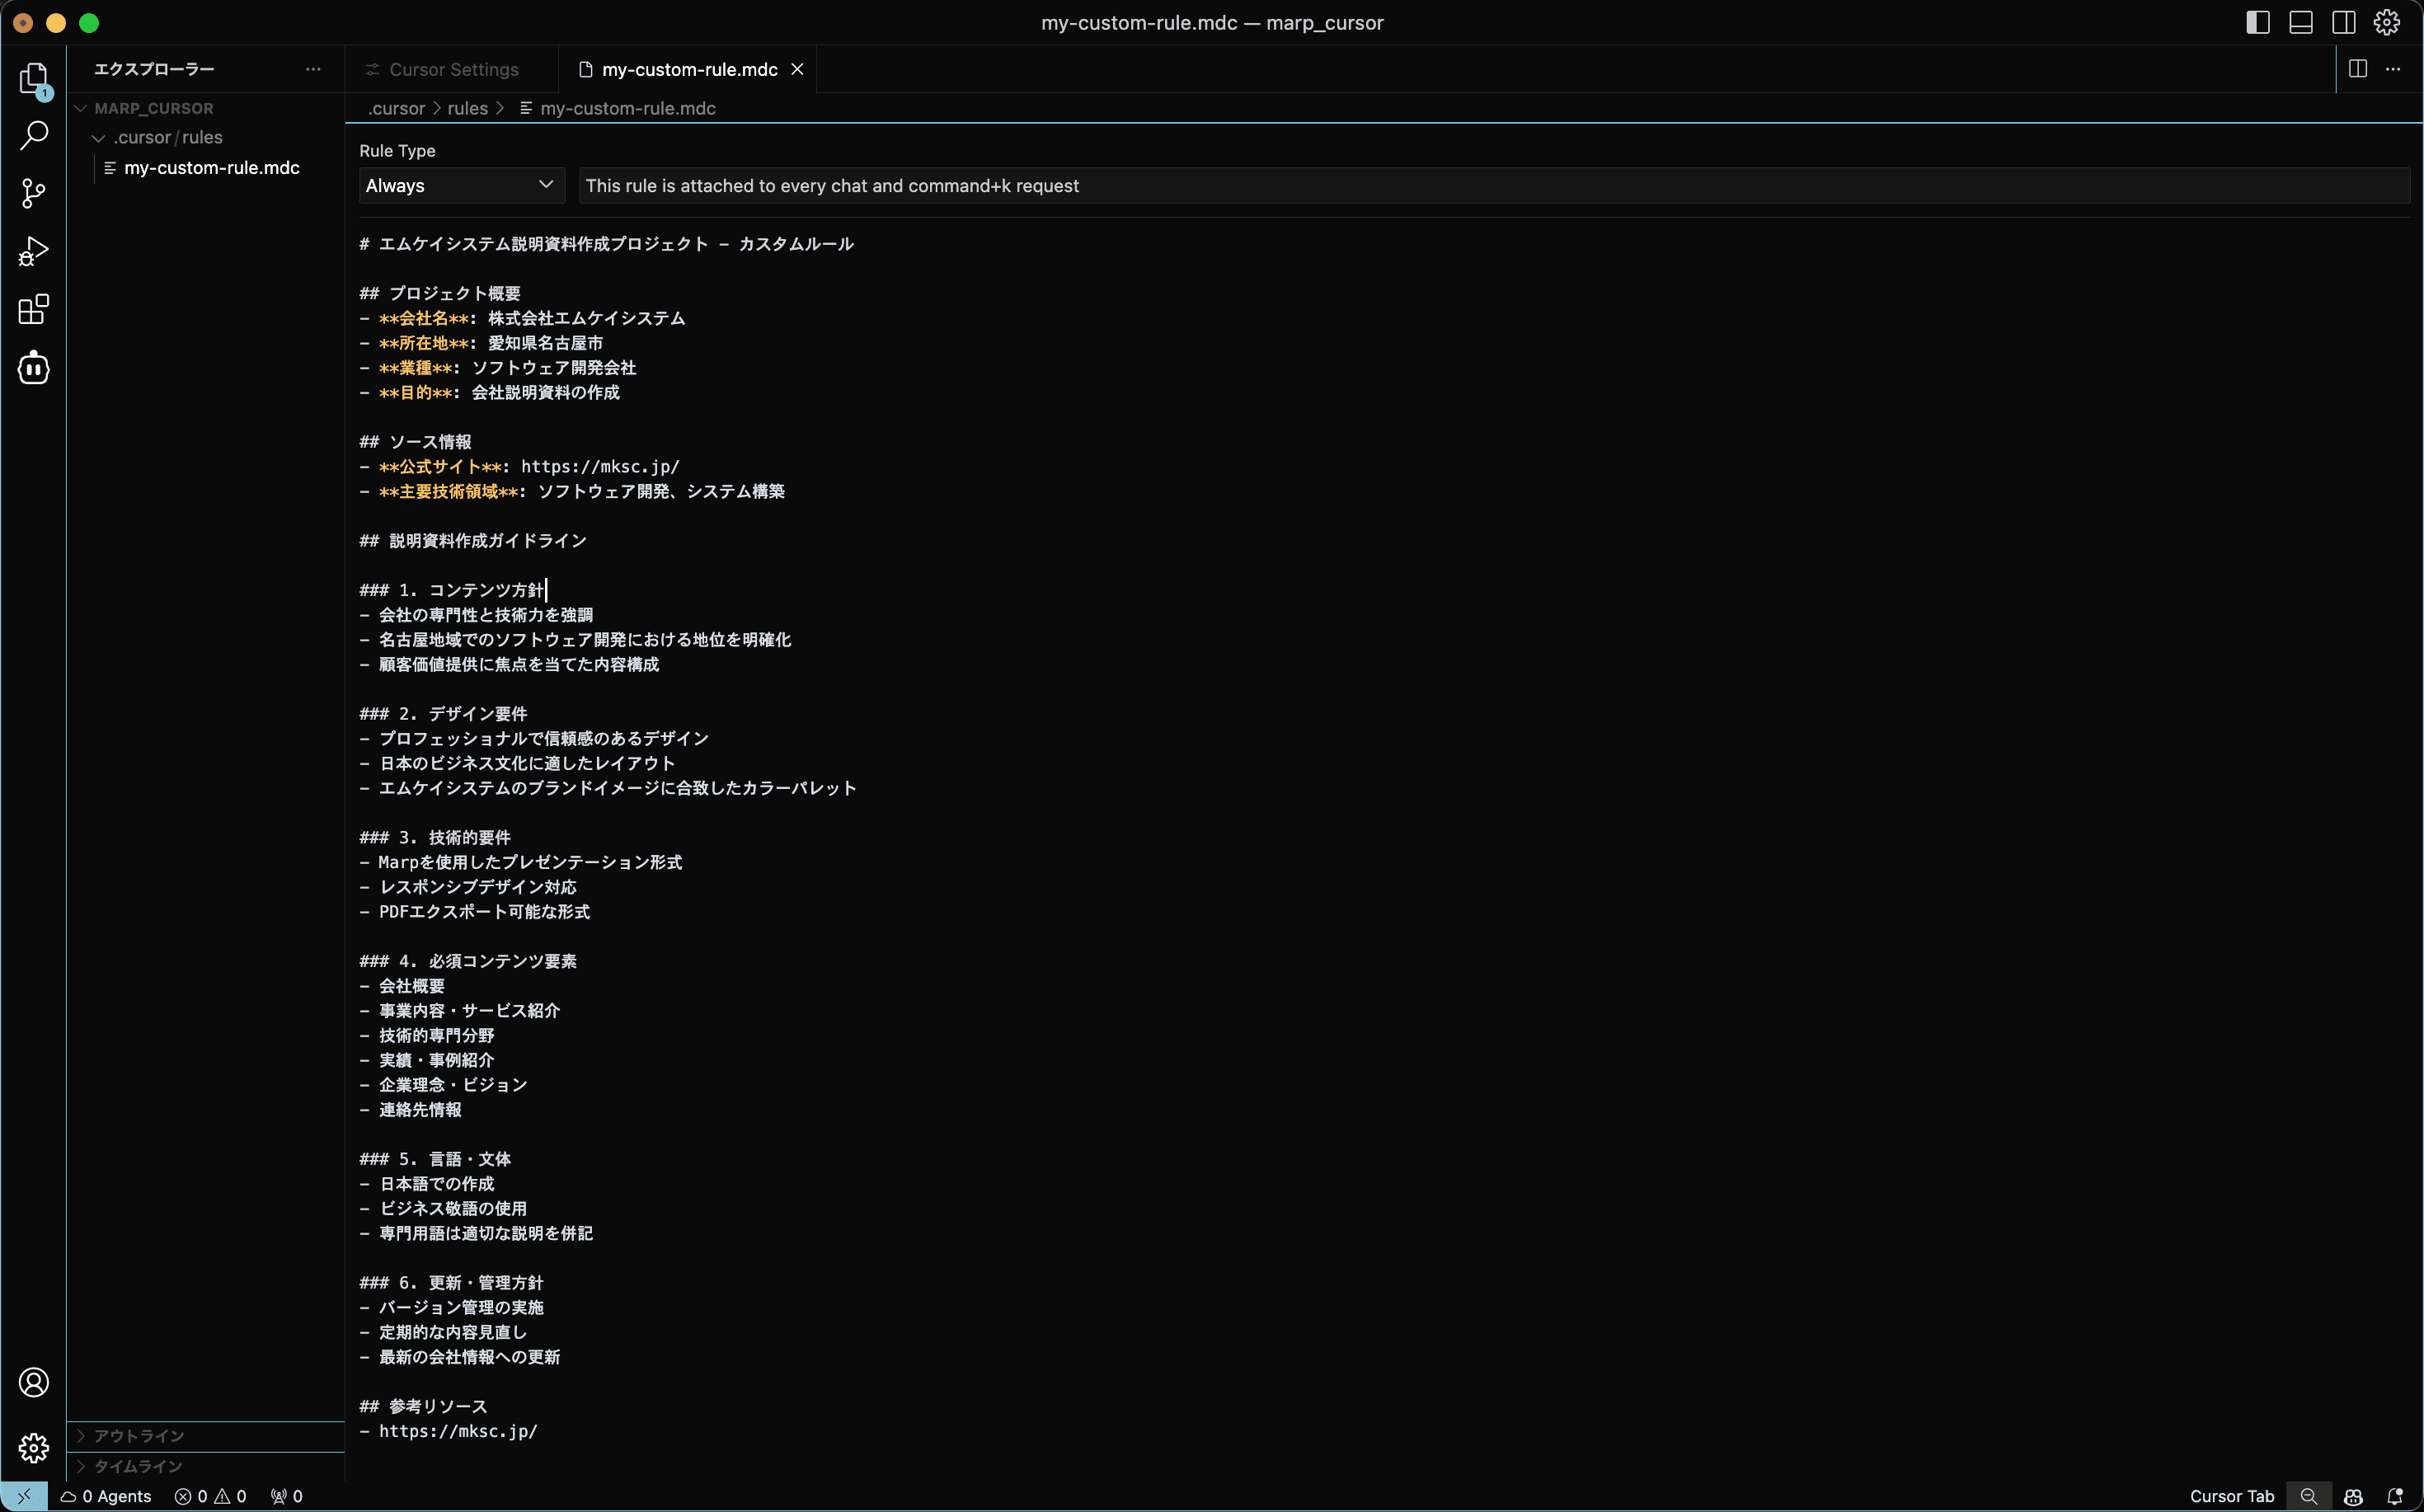Open the Search view in activity bar
The width and height of the screenshot is (2424, 1512).
34,135
